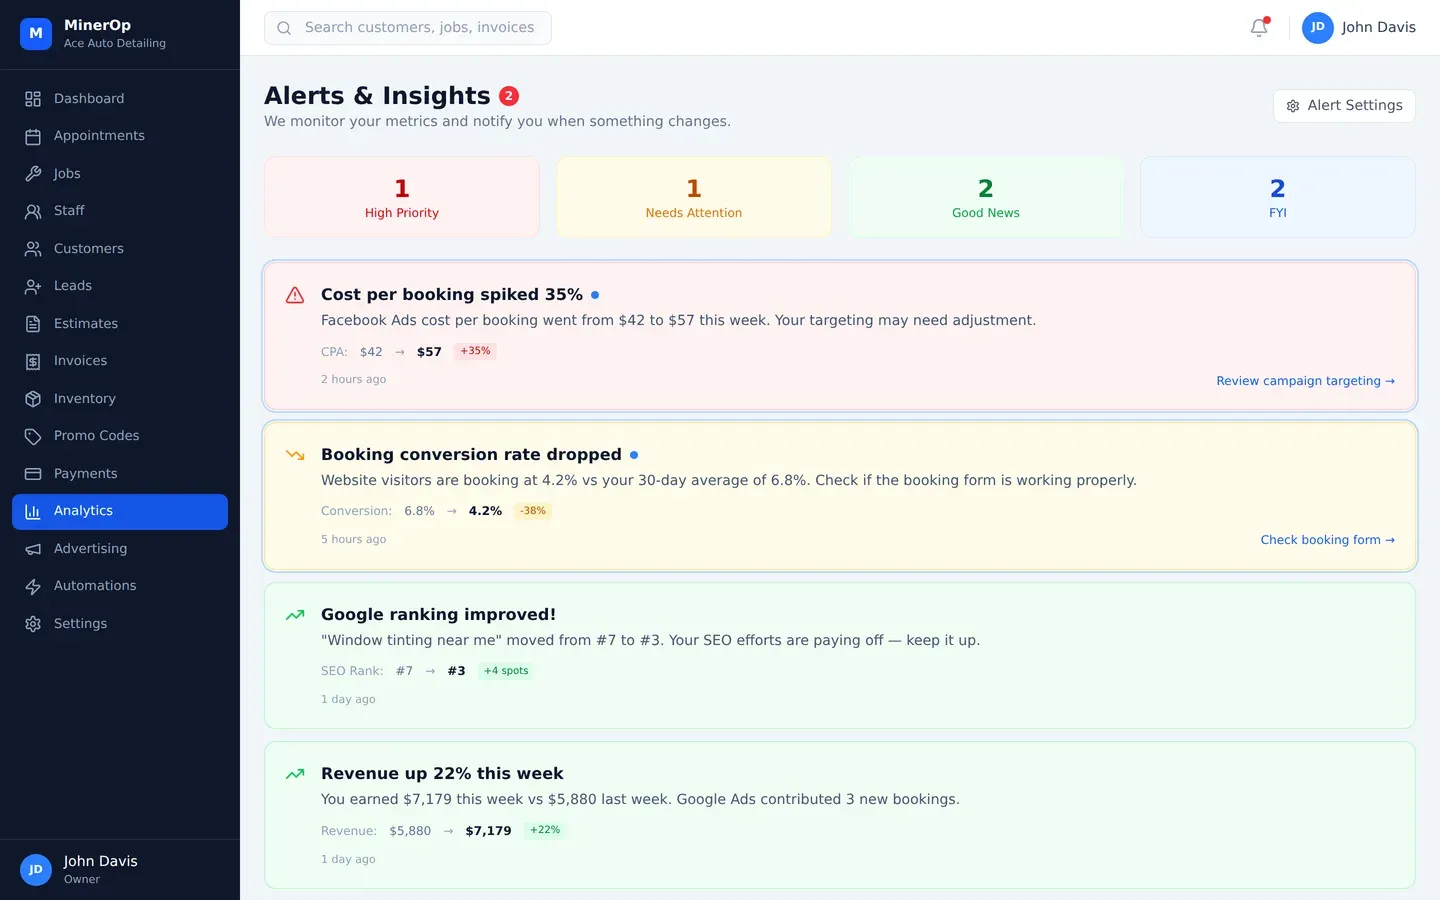Filter alerts by High Priority

point(401,197)
